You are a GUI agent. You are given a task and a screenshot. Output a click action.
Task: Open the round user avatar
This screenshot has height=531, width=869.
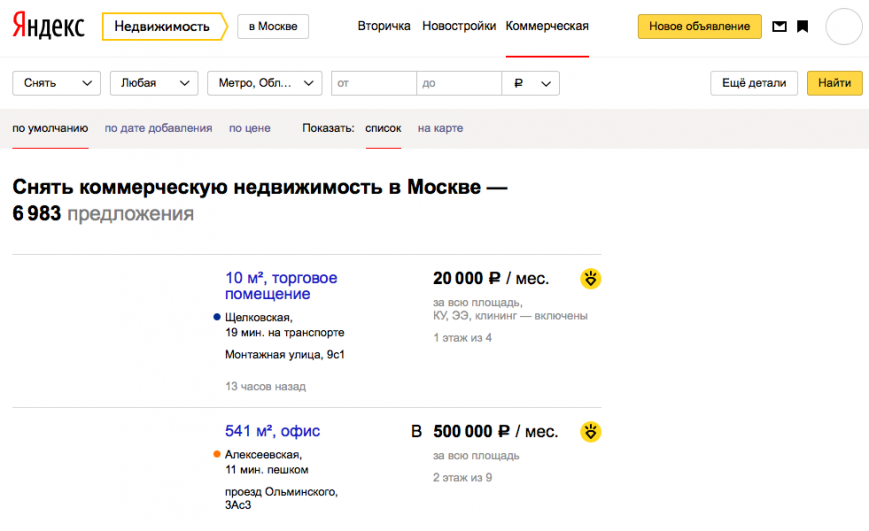pos(844,26)
